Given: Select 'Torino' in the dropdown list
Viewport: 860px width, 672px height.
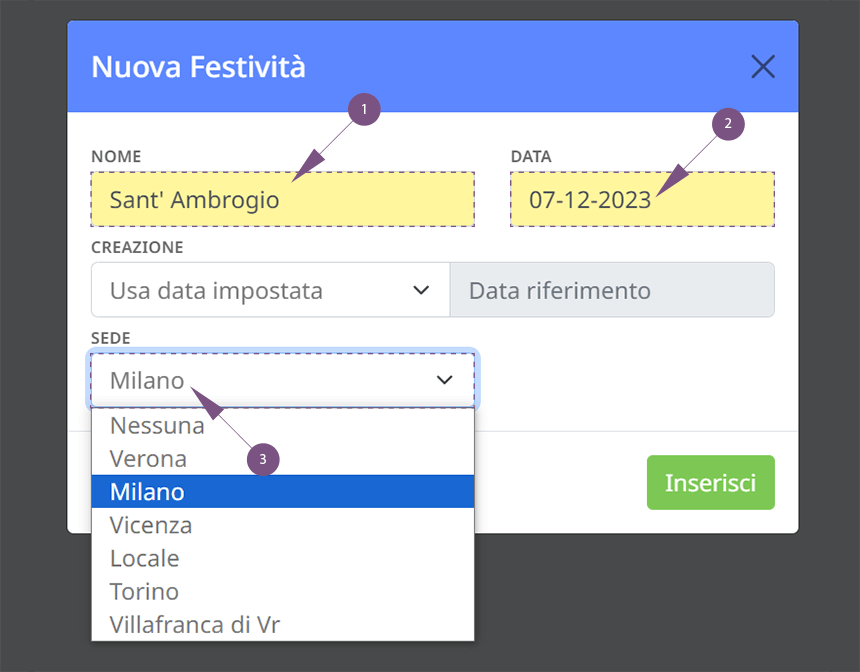Looking at the screenshot, I should pos(282,591).
